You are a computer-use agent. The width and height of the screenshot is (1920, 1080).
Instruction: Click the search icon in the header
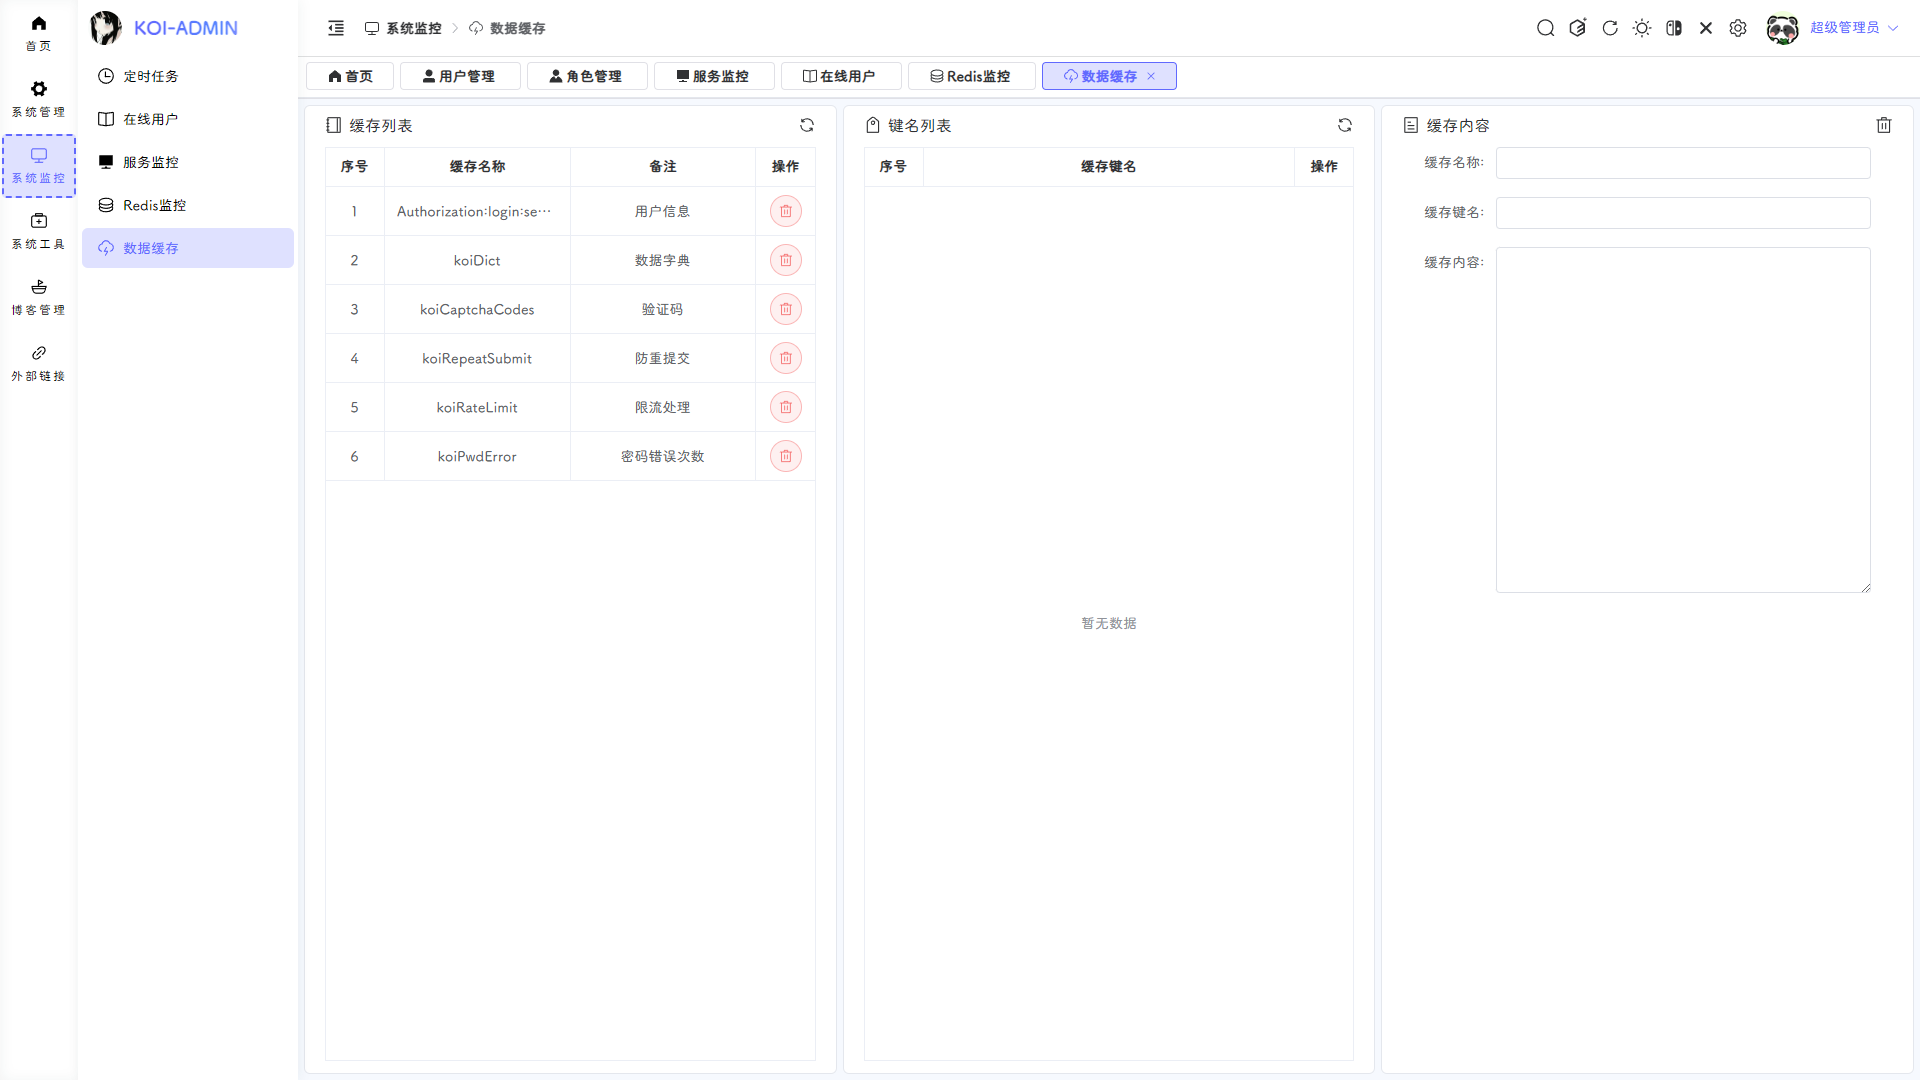click(1545, 28)
